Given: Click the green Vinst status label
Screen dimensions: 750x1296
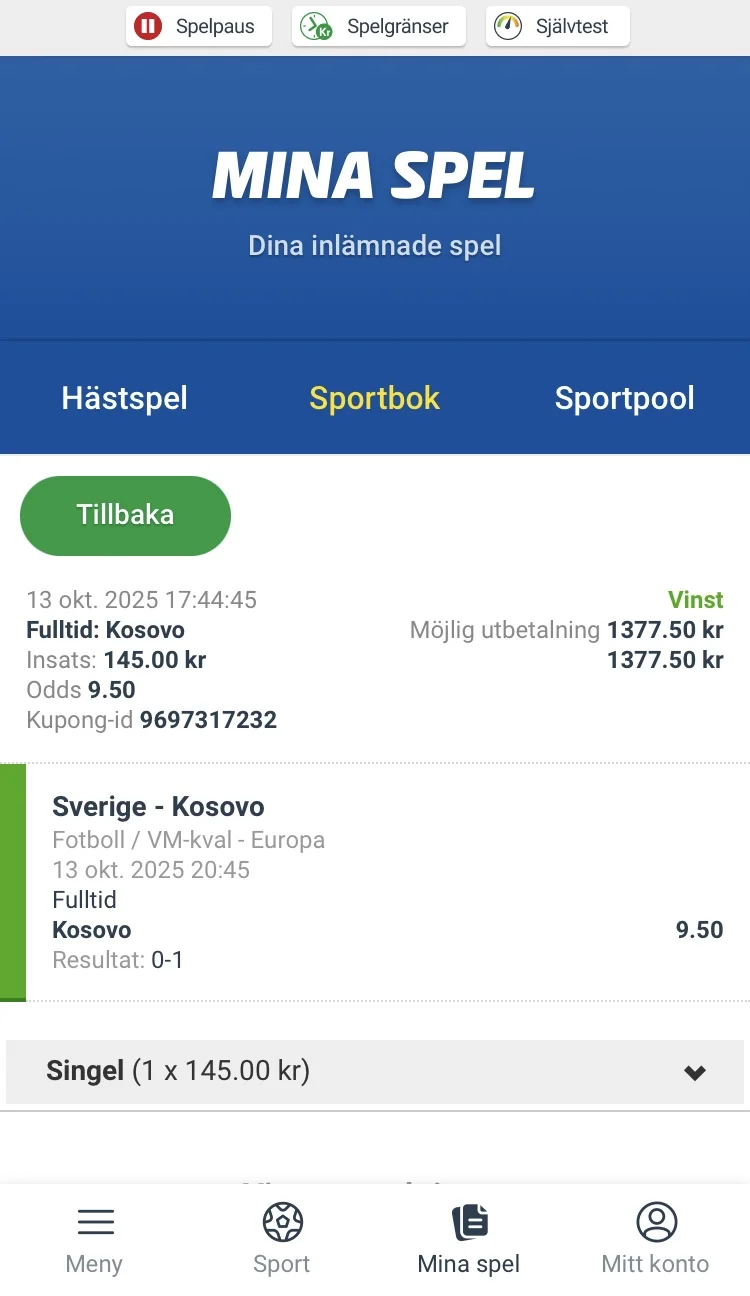Looking at the screenshot, I should tap(695, 600).
